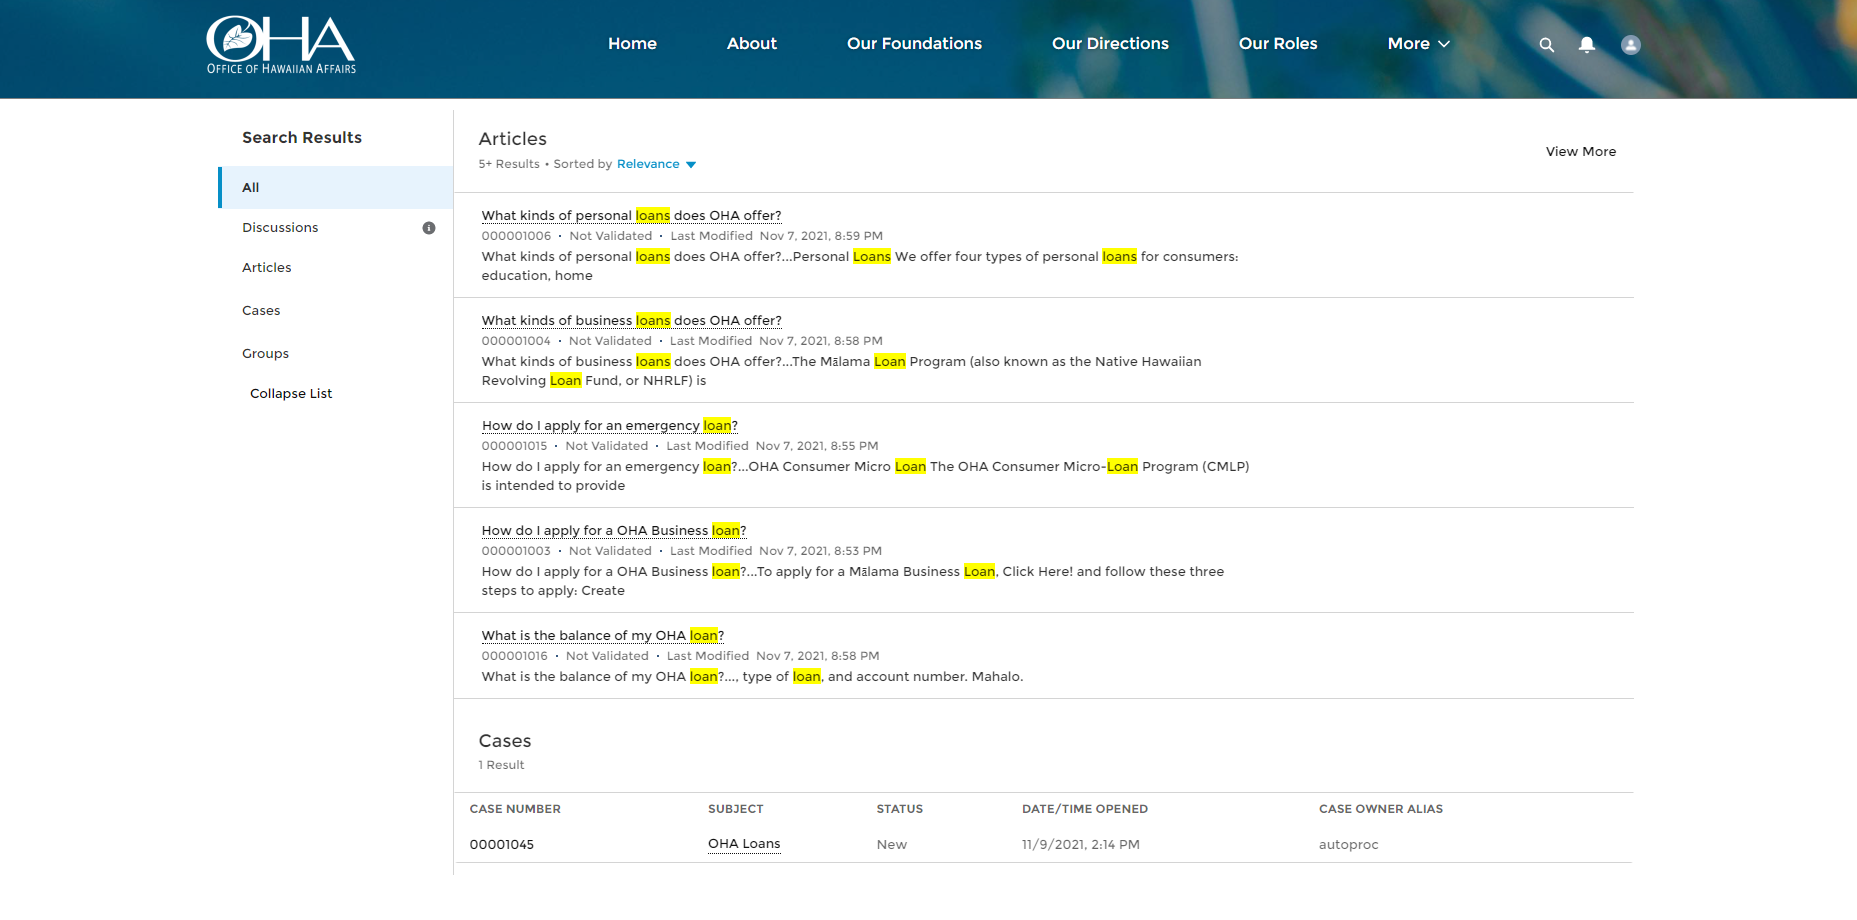
Task: Click the New status cell
Action: [892, 845]
